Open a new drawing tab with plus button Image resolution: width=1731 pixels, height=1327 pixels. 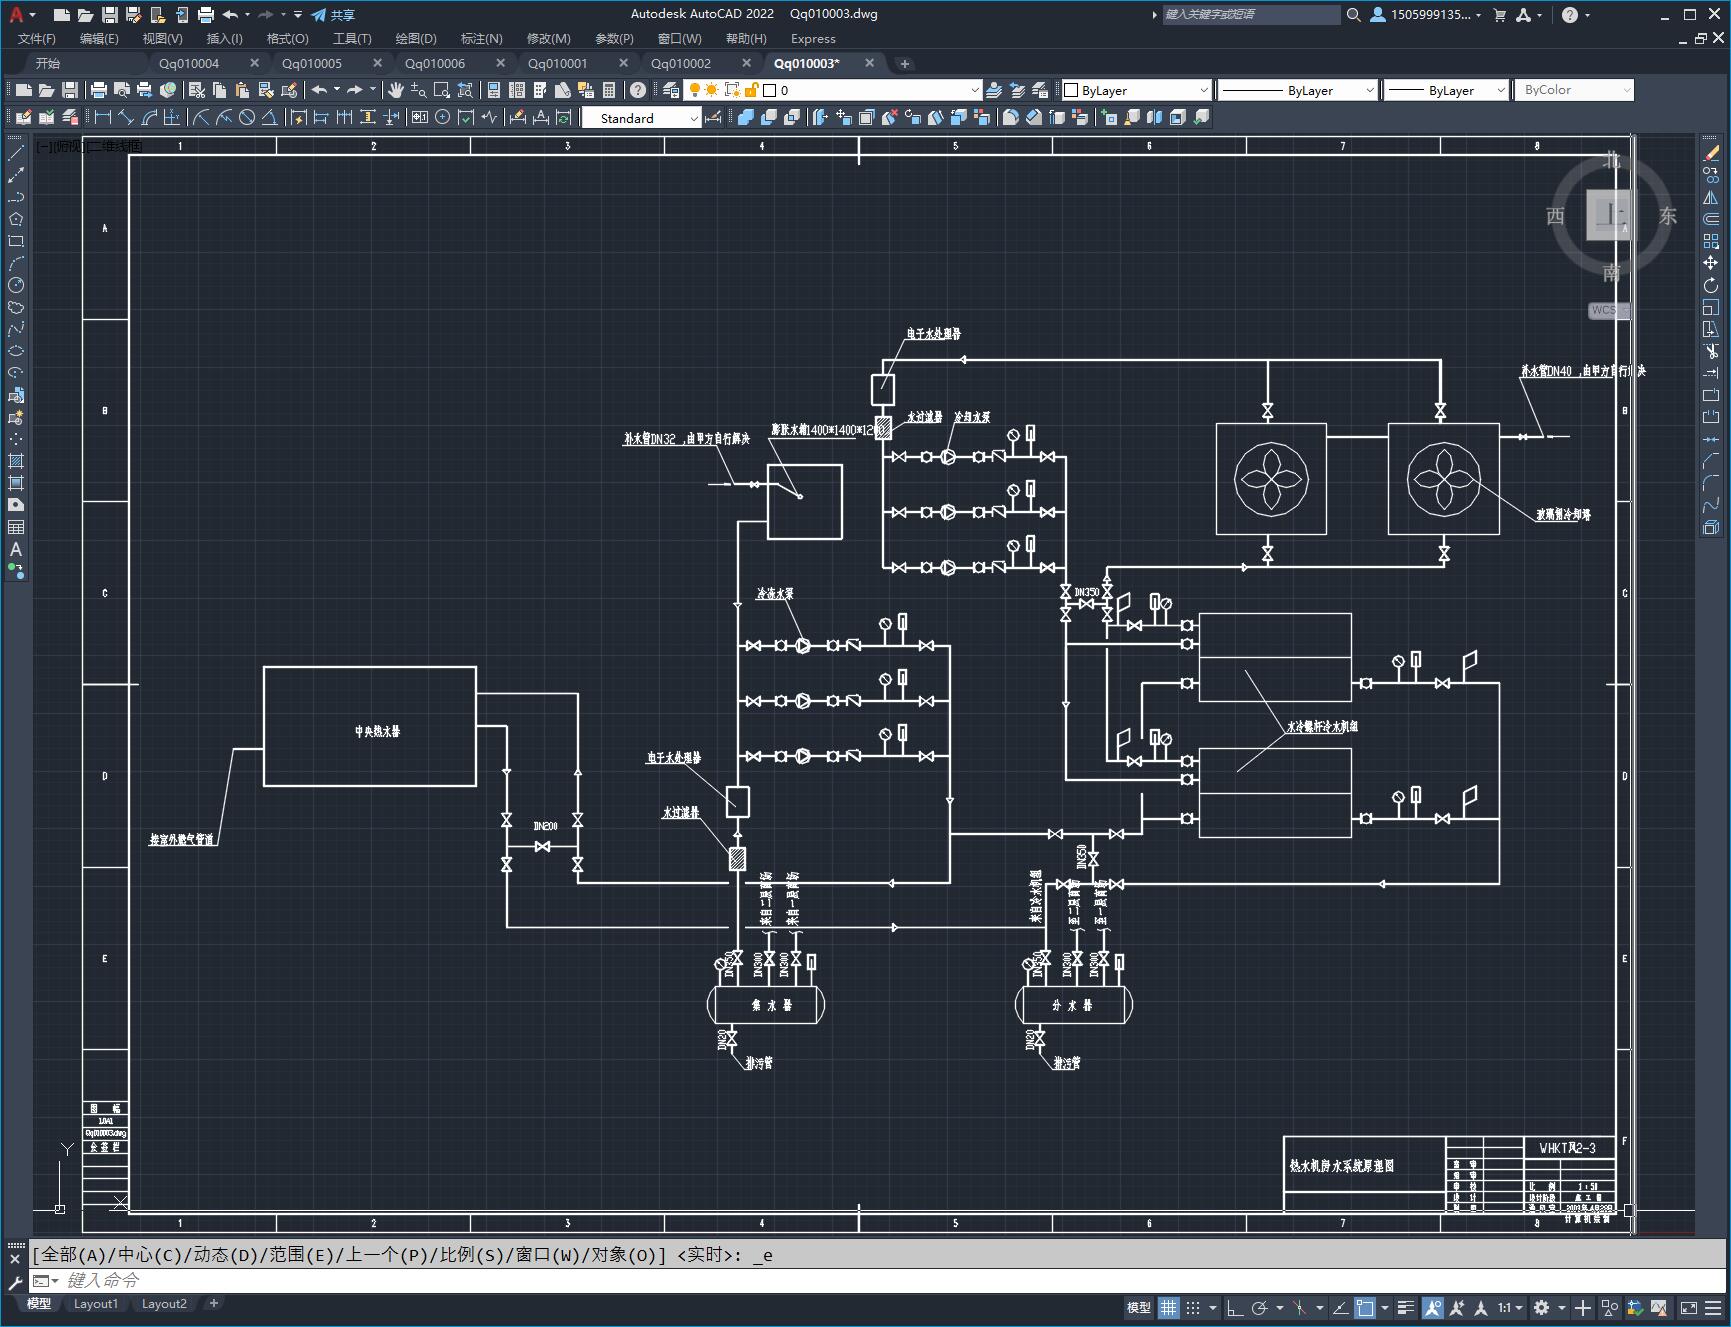[905, 64]
